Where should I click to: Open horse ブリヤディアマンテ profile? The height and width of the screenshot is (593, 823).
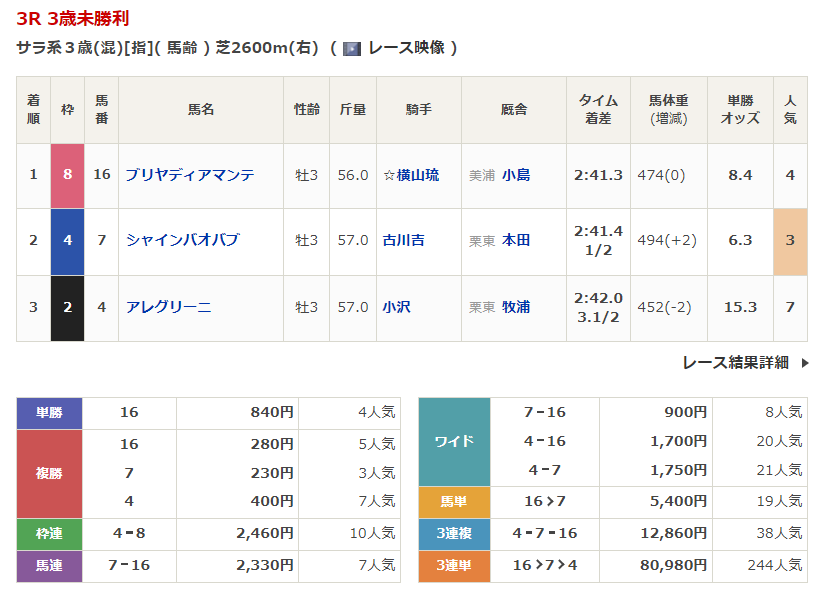190,175
